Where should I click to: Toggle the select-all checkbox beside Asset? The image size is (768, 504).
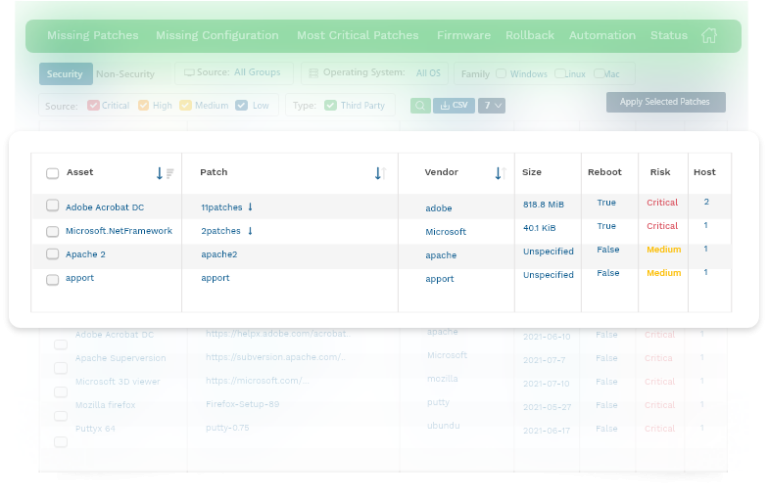coord(52,173)
